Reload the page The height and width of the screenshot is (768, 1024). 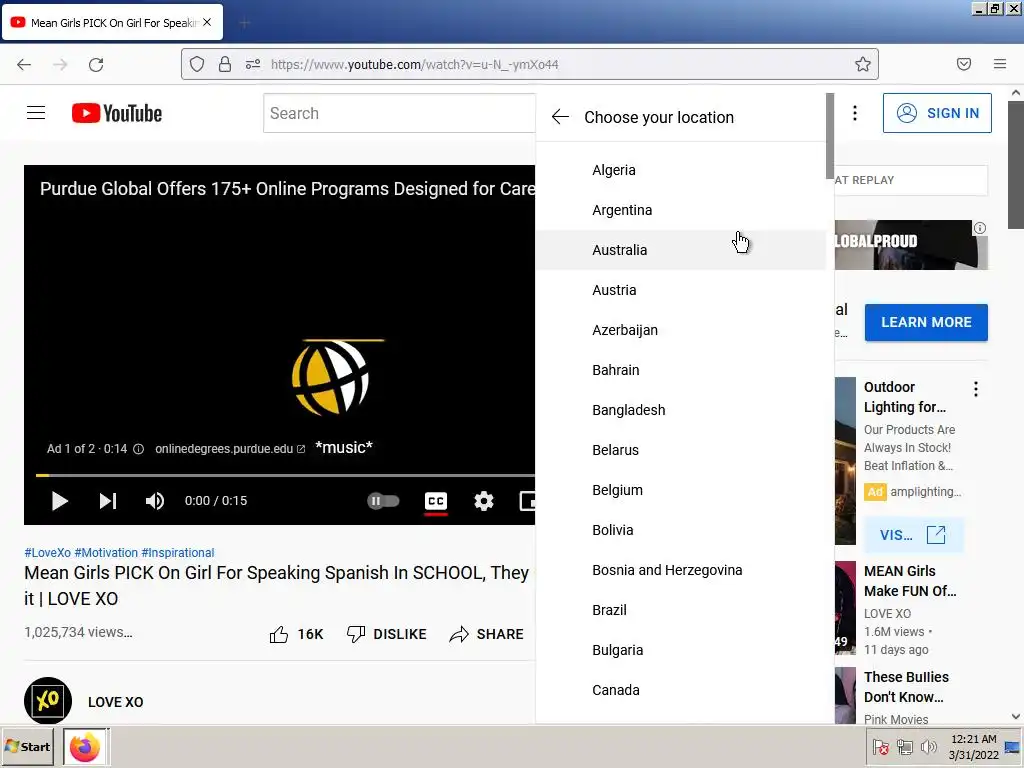[96, 64]
